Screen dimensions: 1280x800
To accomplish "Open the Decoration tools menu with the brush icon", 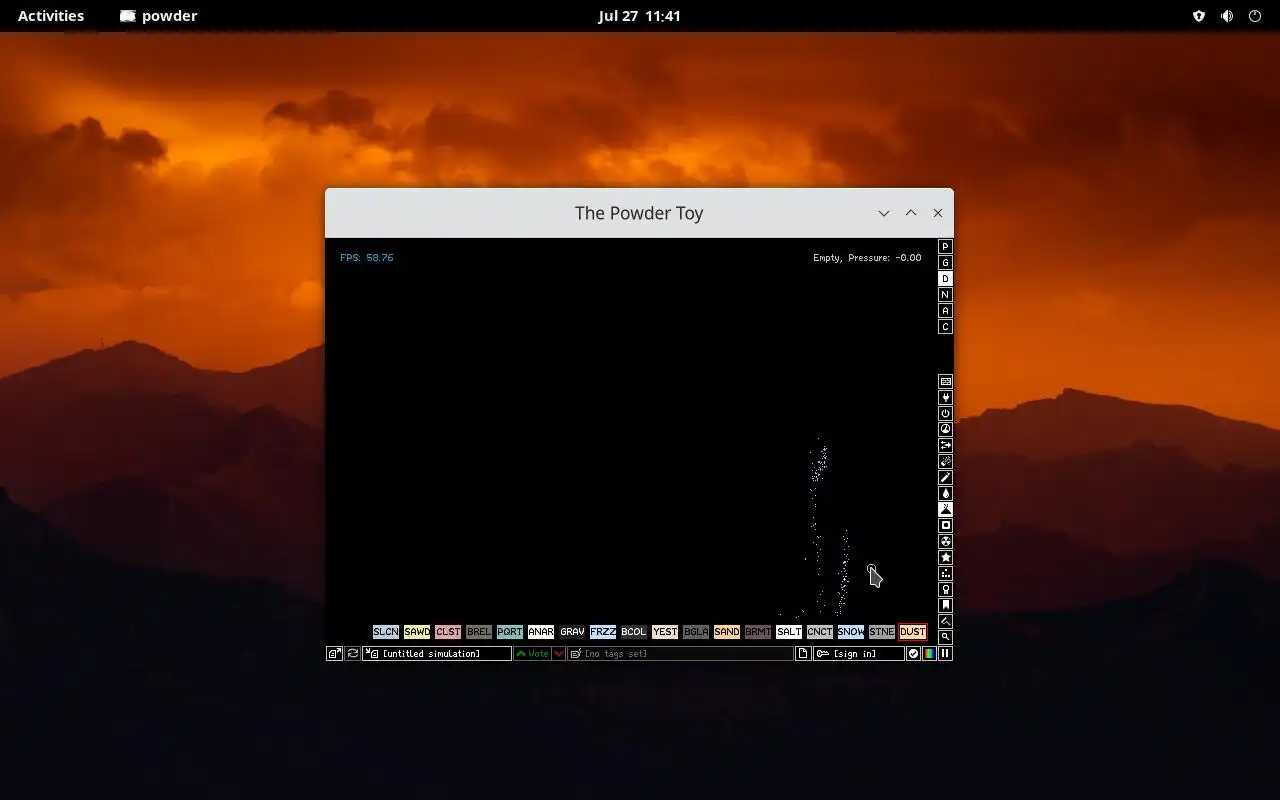I will click(945, 622).
